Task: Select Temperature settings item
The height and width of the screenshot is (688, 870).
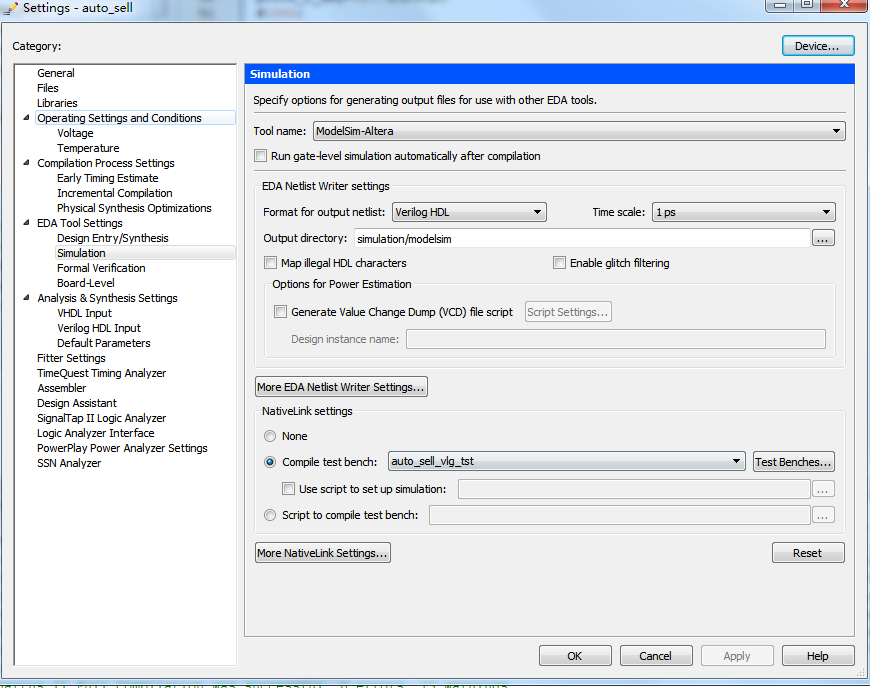Action: click(88, 148)
